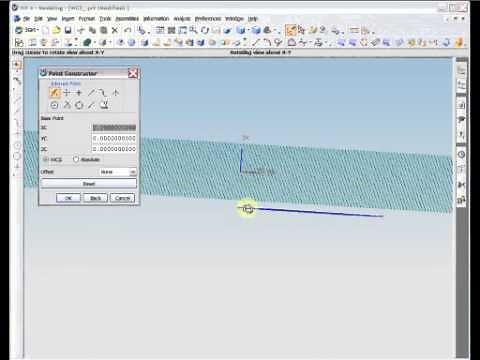Click the Undo arrow toolbar icon
Image resolution: width=480 pixels, height=360 pixels.
pyautogui.click(x=128, y=30)
